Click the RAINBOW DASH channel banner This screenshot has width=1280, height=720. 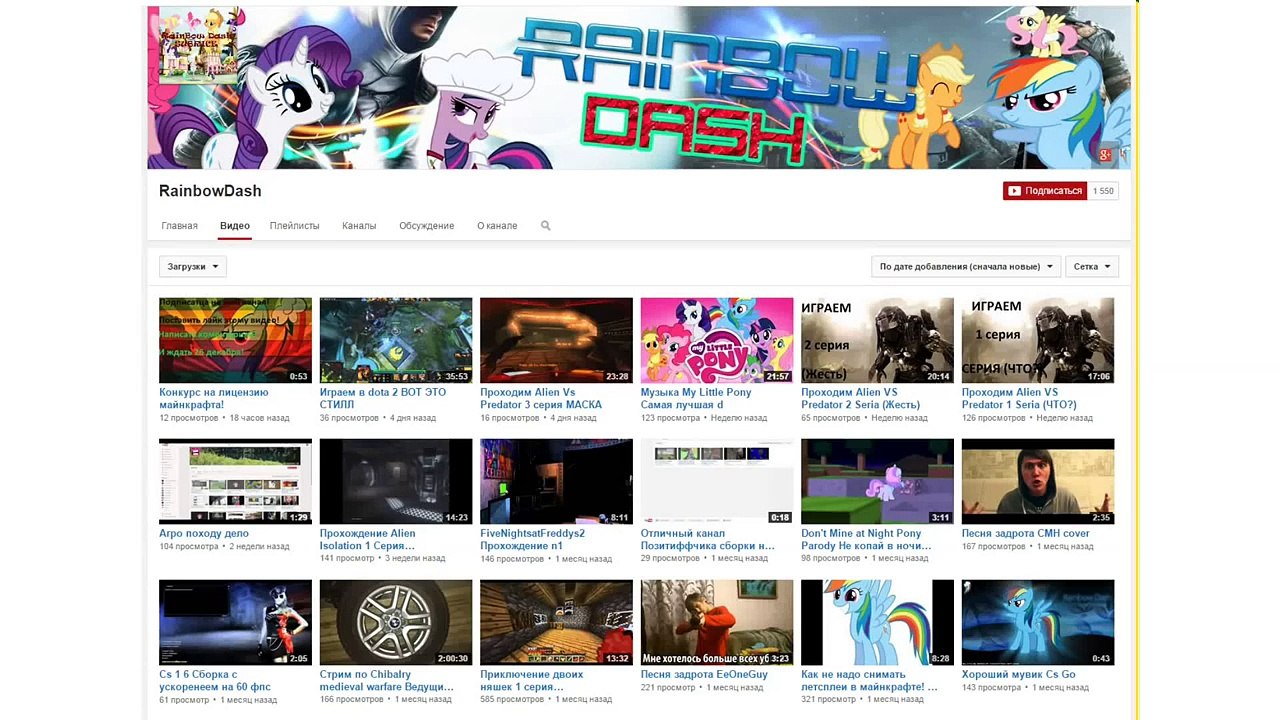pyautogui.click(x=639, y=87)
